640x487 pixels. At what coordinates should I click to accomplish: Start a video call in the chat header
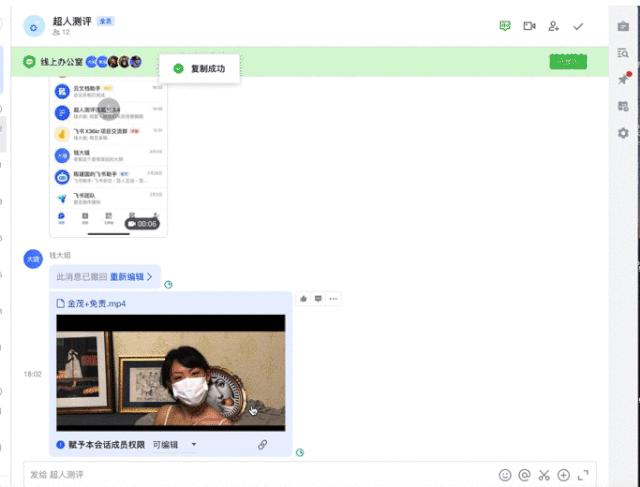529,26
